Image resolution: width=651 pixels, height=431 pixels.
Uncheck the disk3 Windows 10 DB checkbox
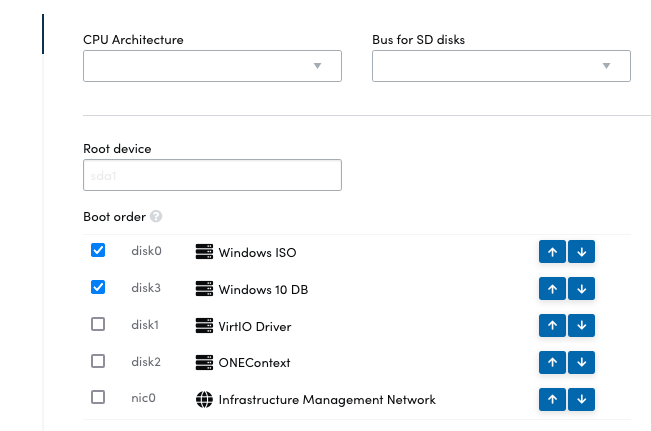[x=98, y=288]
